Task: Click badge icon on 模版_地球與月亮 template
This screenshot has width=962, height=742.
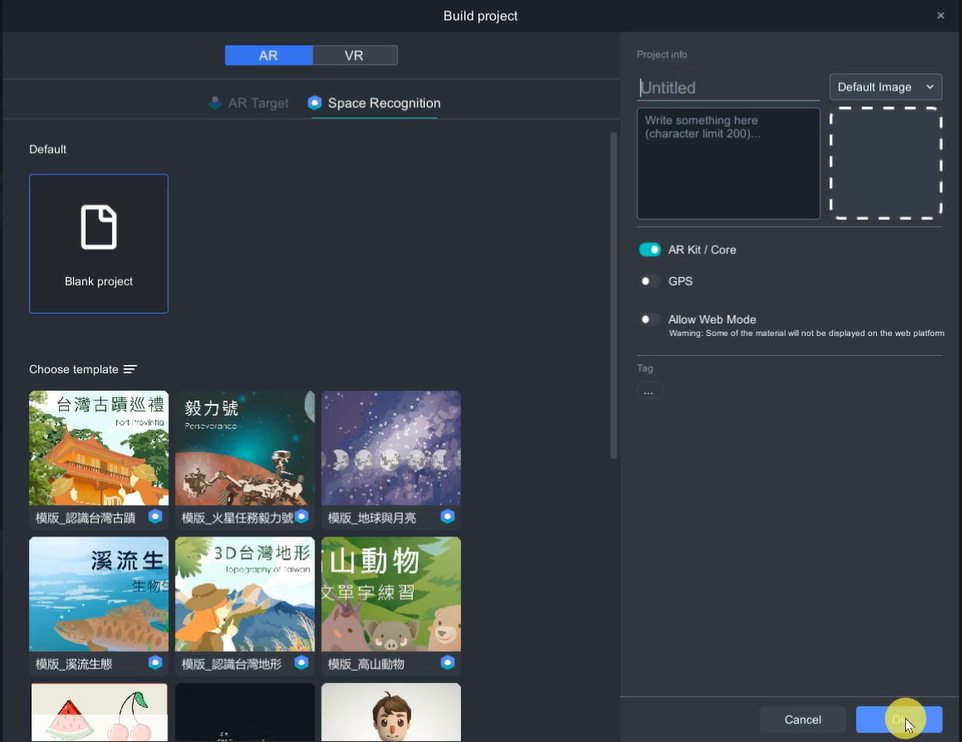Action: click(x=447, y=517)
